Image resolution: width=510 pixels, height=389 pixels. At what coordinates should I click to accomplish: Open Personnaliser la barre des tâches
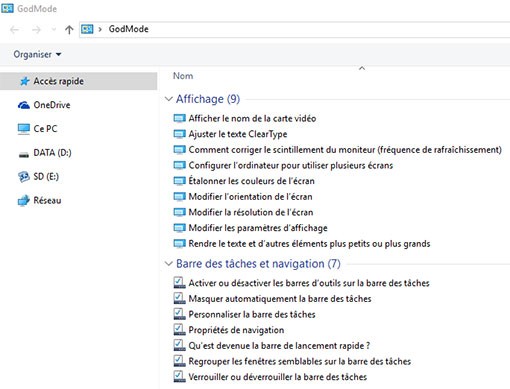click(252, 314)
